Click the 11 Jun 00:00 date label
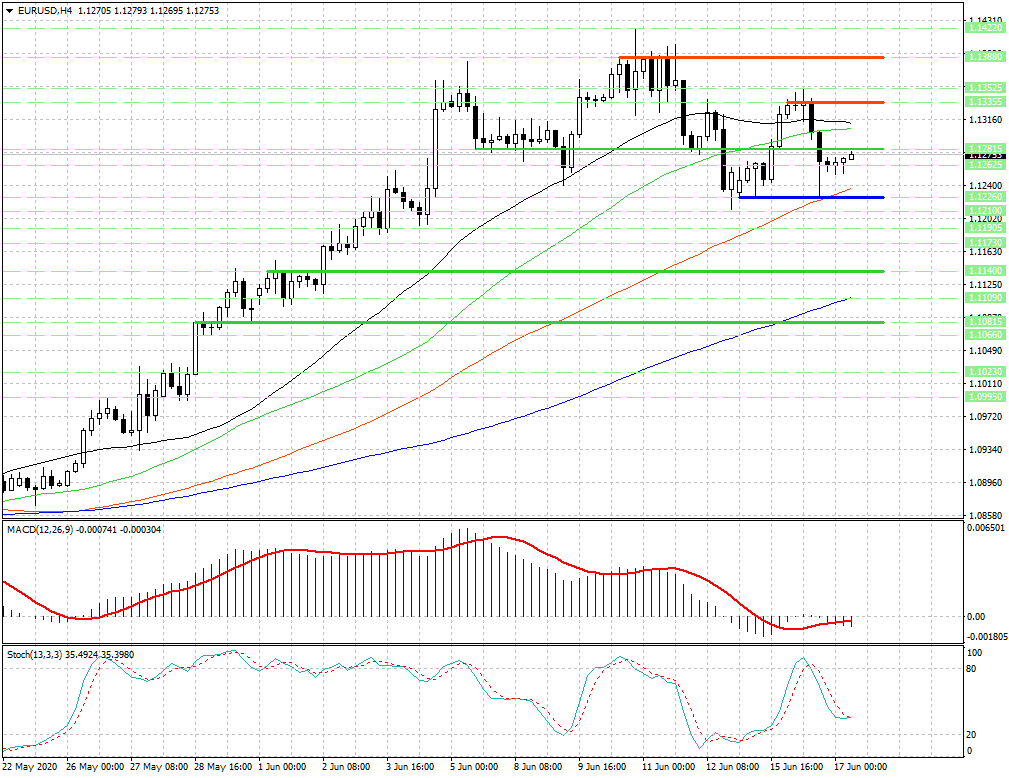 point(669,766)
